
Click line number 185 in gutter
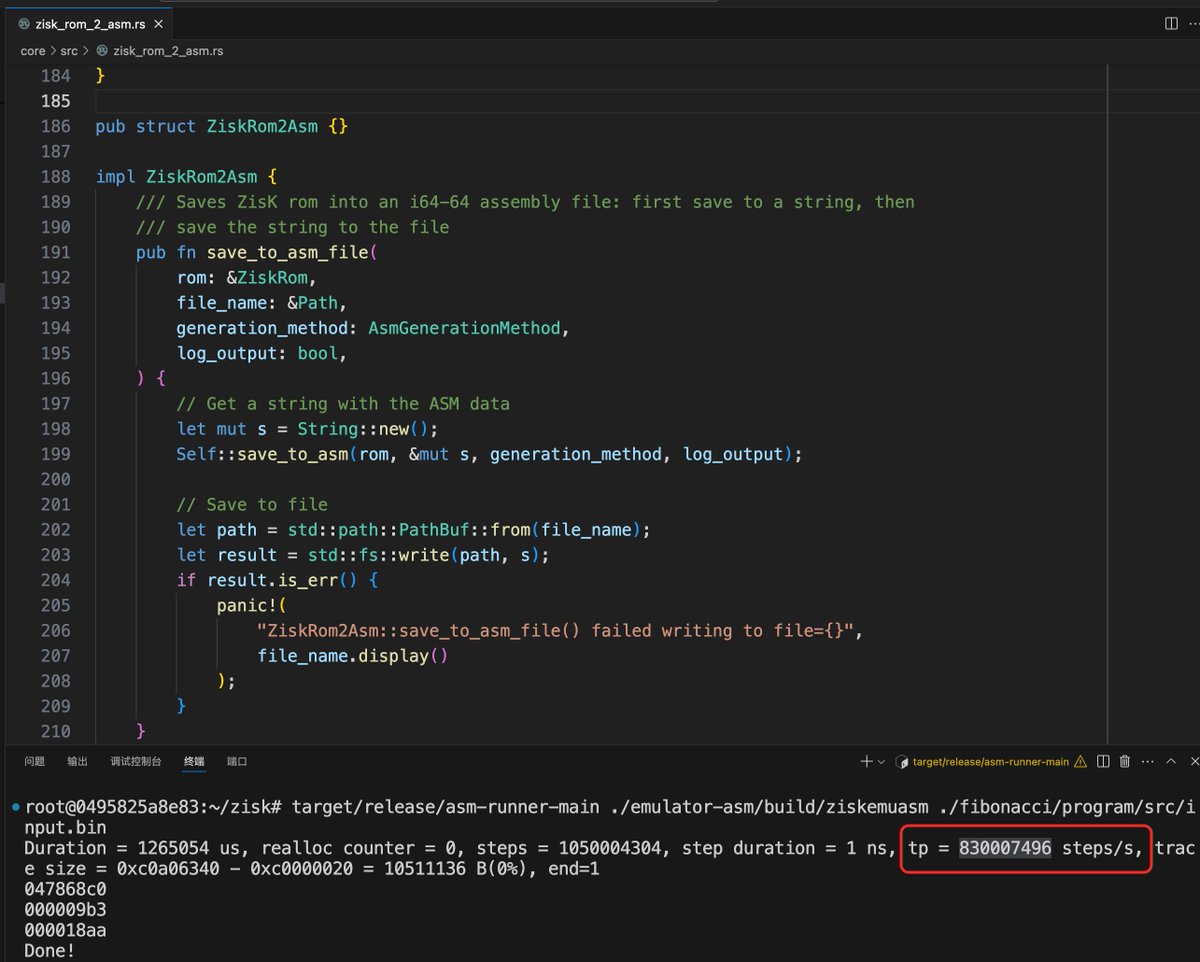(x=55, y=101)
